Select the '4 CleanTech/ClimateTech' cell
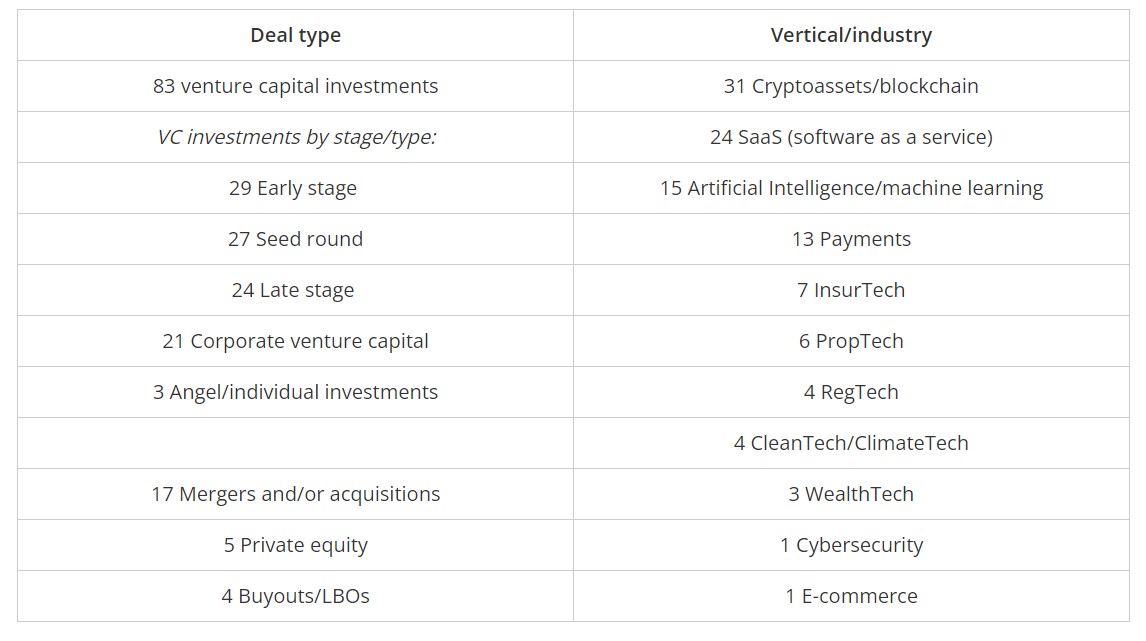Viewport: 1146px width, 641px height. coord(851,443)
